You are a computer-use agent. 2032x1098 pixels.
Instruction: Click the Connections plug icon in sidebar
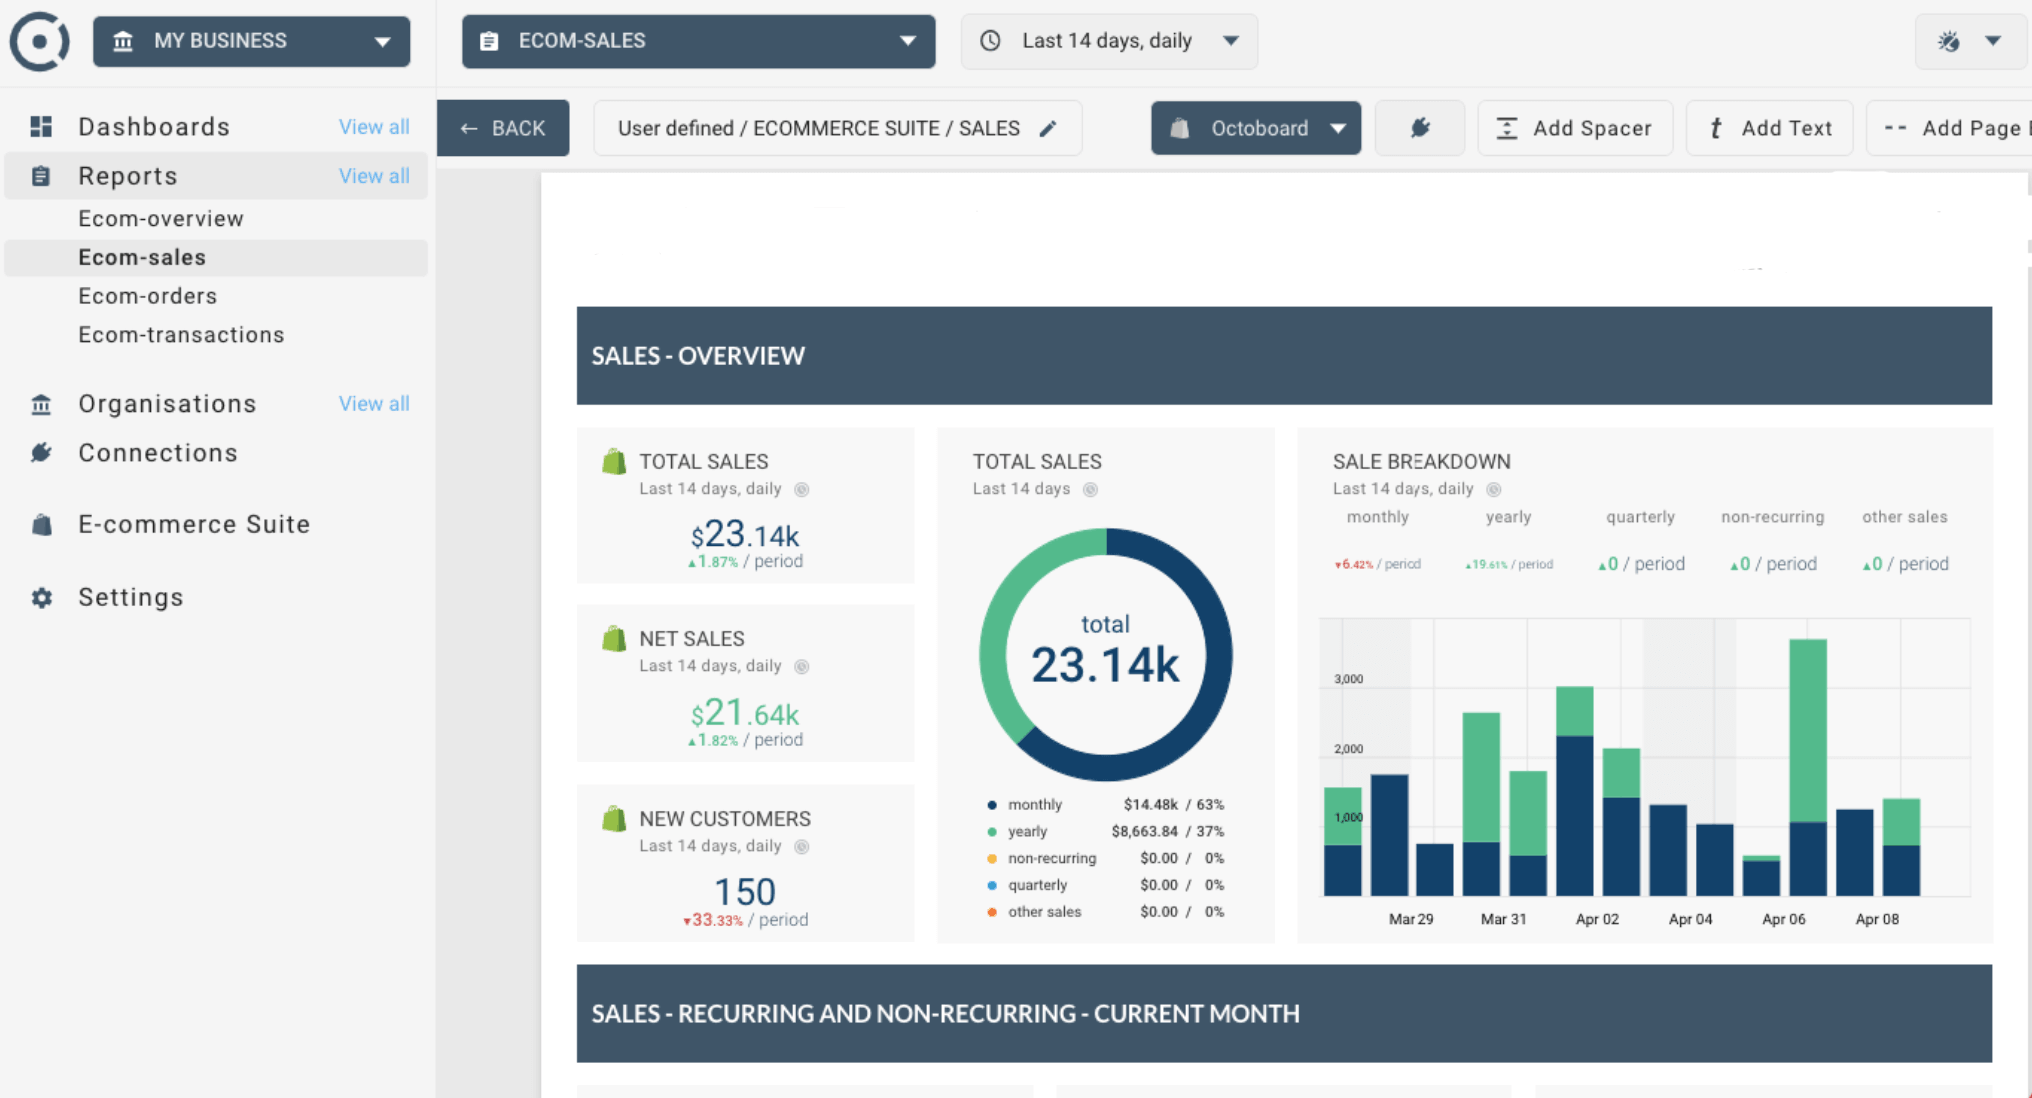point(41,452)
